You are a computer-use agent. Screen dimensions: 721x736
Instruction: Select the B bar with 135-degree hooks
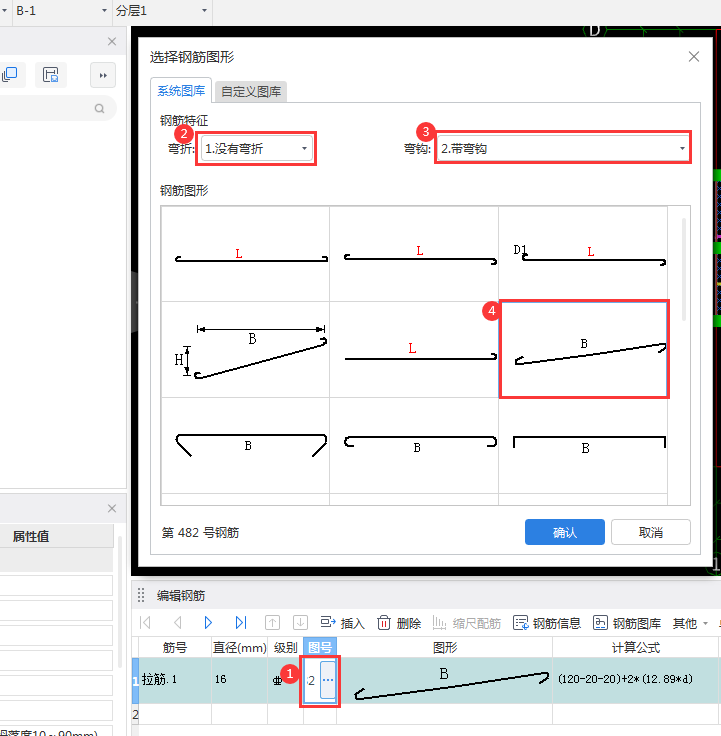(x=245, y=445)
